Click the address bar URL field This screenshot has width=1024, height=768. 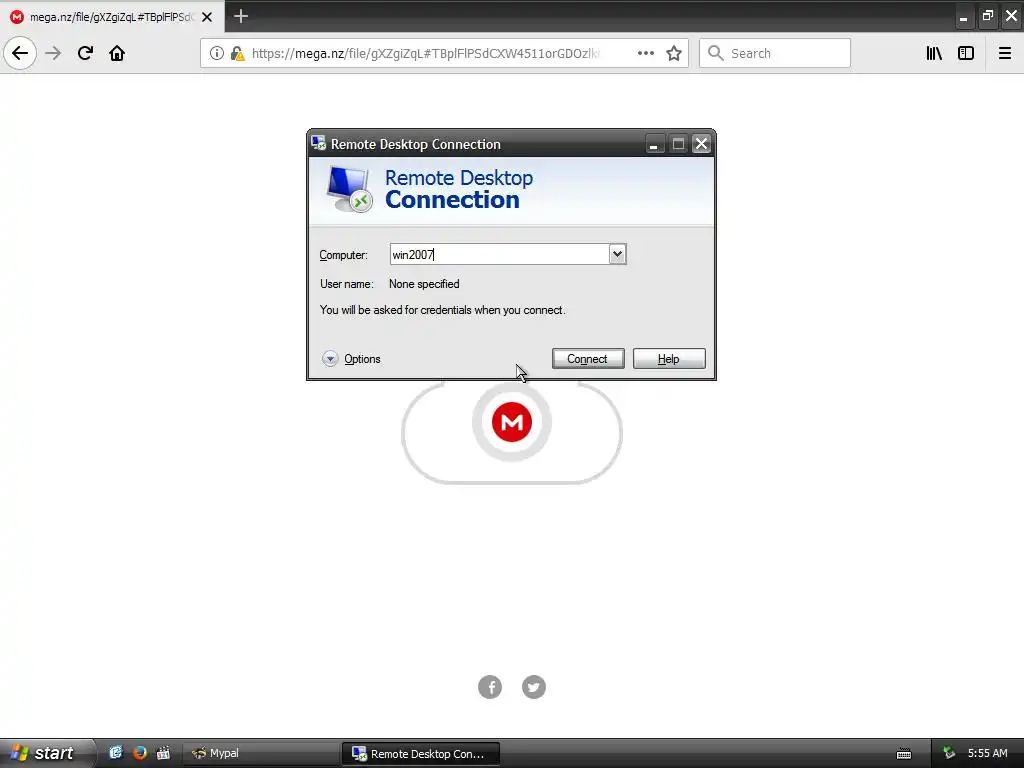click(x=424, y=54)
